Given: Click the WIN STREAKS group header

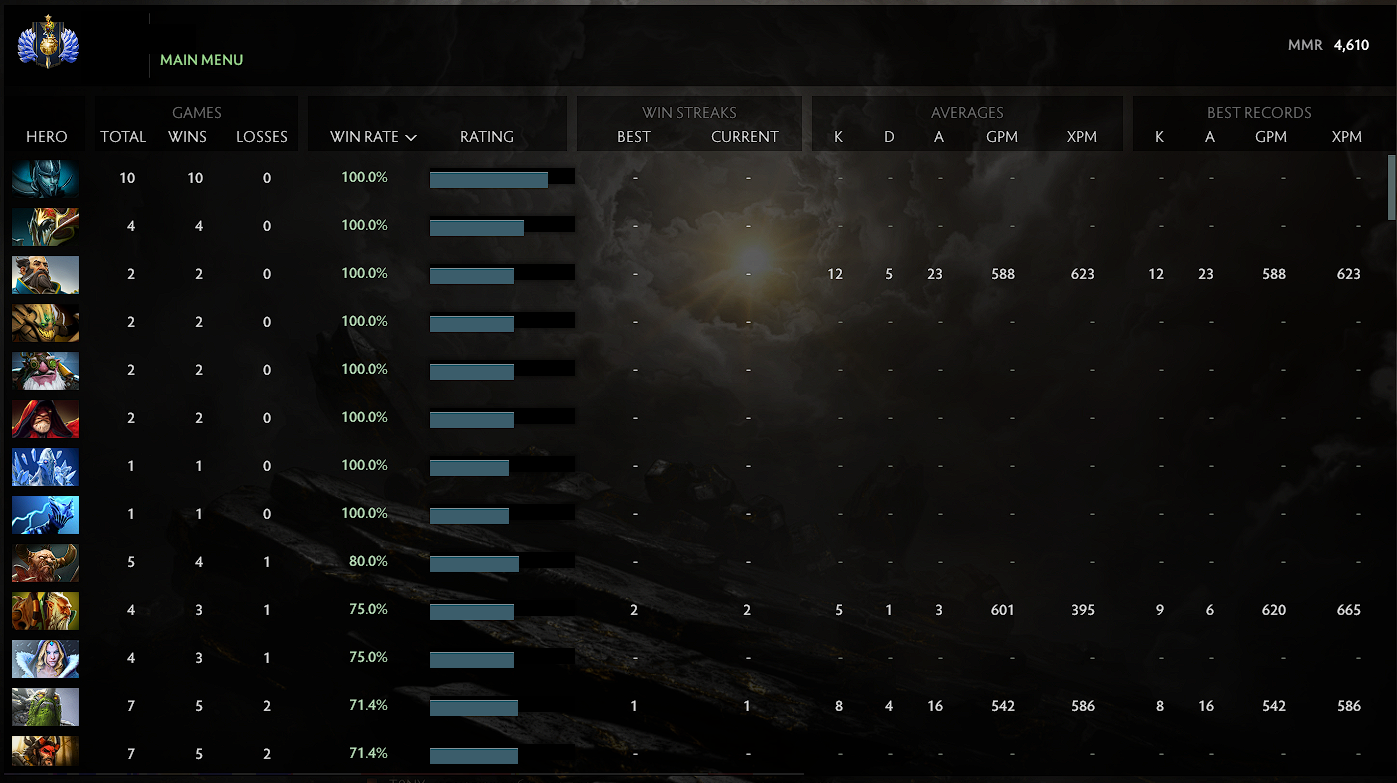Looking at the screenshot, I should [689, 113].
